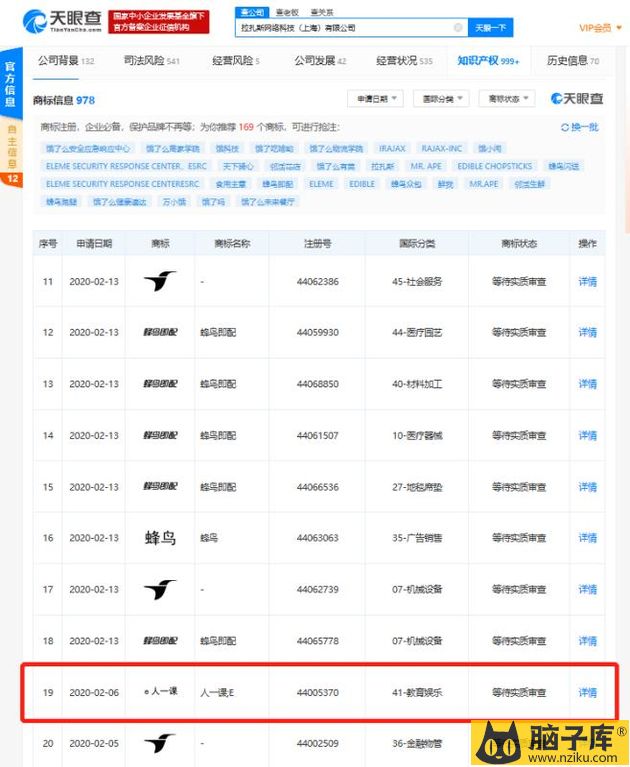Screen dimensions: 630x767
Task: Click the hummingbird trademark image in row 11
Action: click(x=160, y=281)
